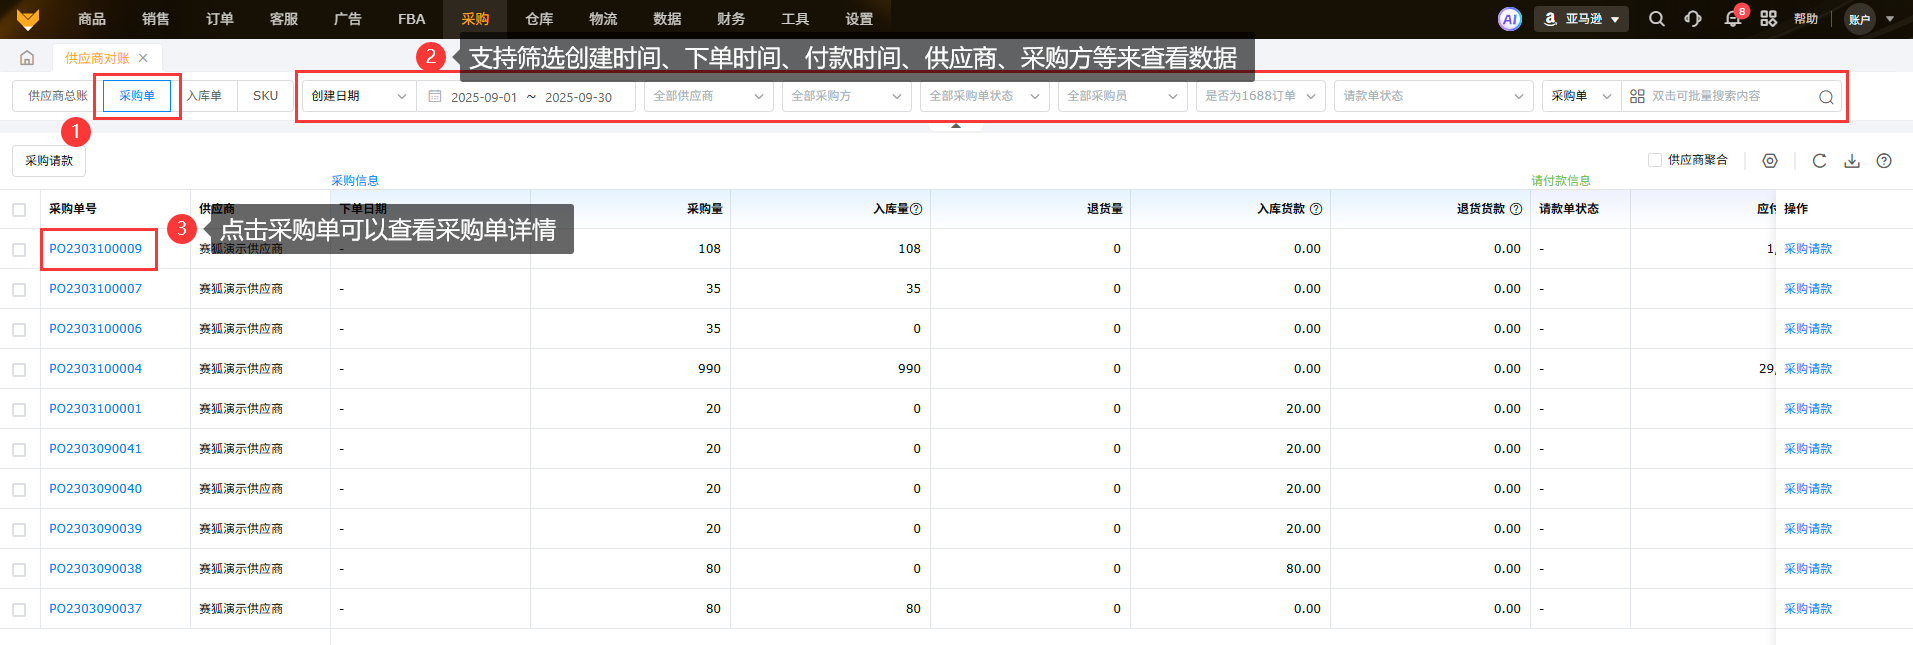Enable the 供应商聚合 checkbox

point(1655,160)
